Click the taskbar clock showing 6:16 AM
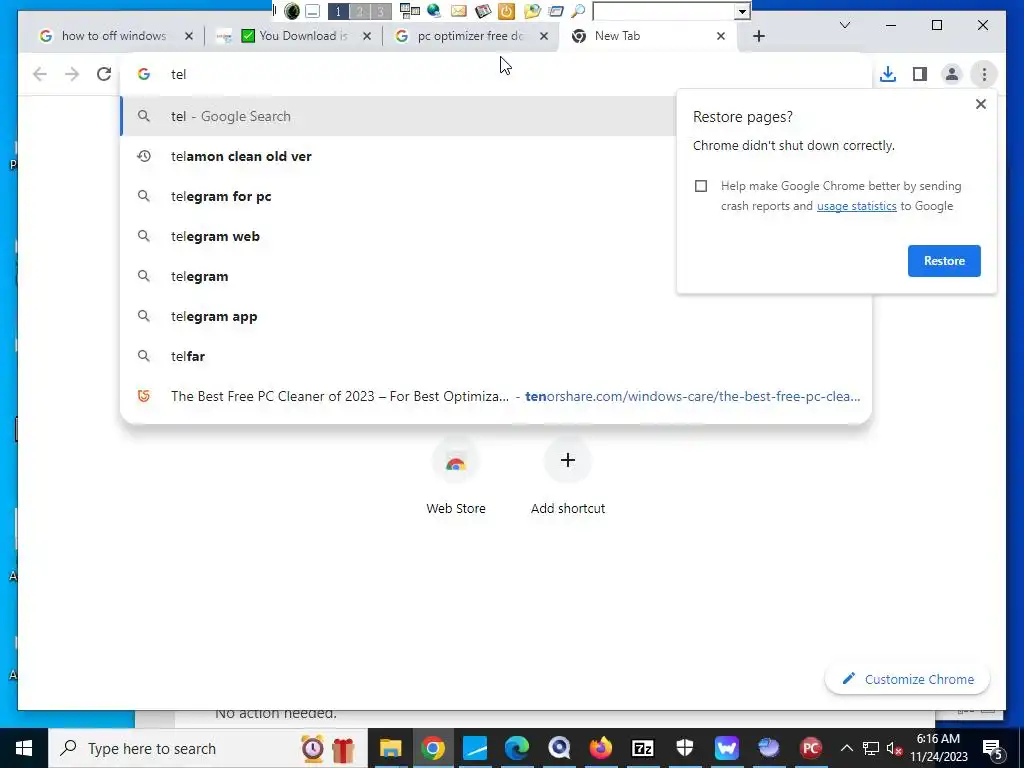The image size is (1024, 768). [938, 748]
